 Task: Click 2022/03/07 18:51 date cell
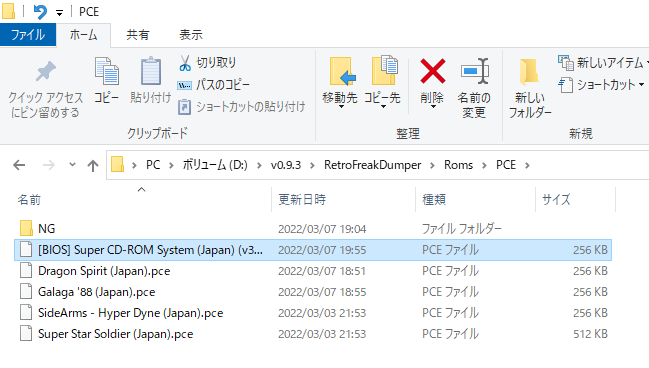pos(322,271)
